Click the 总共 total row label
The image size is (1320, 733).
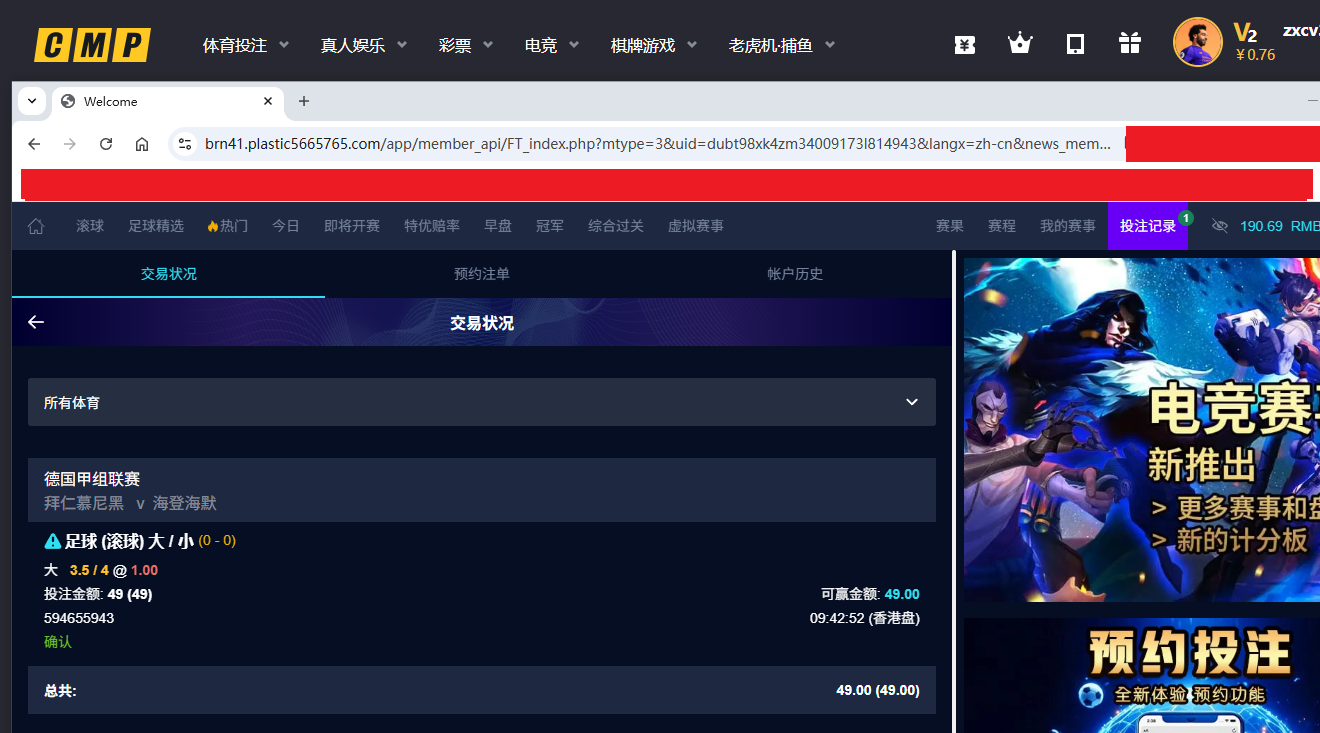coord(60,691)
